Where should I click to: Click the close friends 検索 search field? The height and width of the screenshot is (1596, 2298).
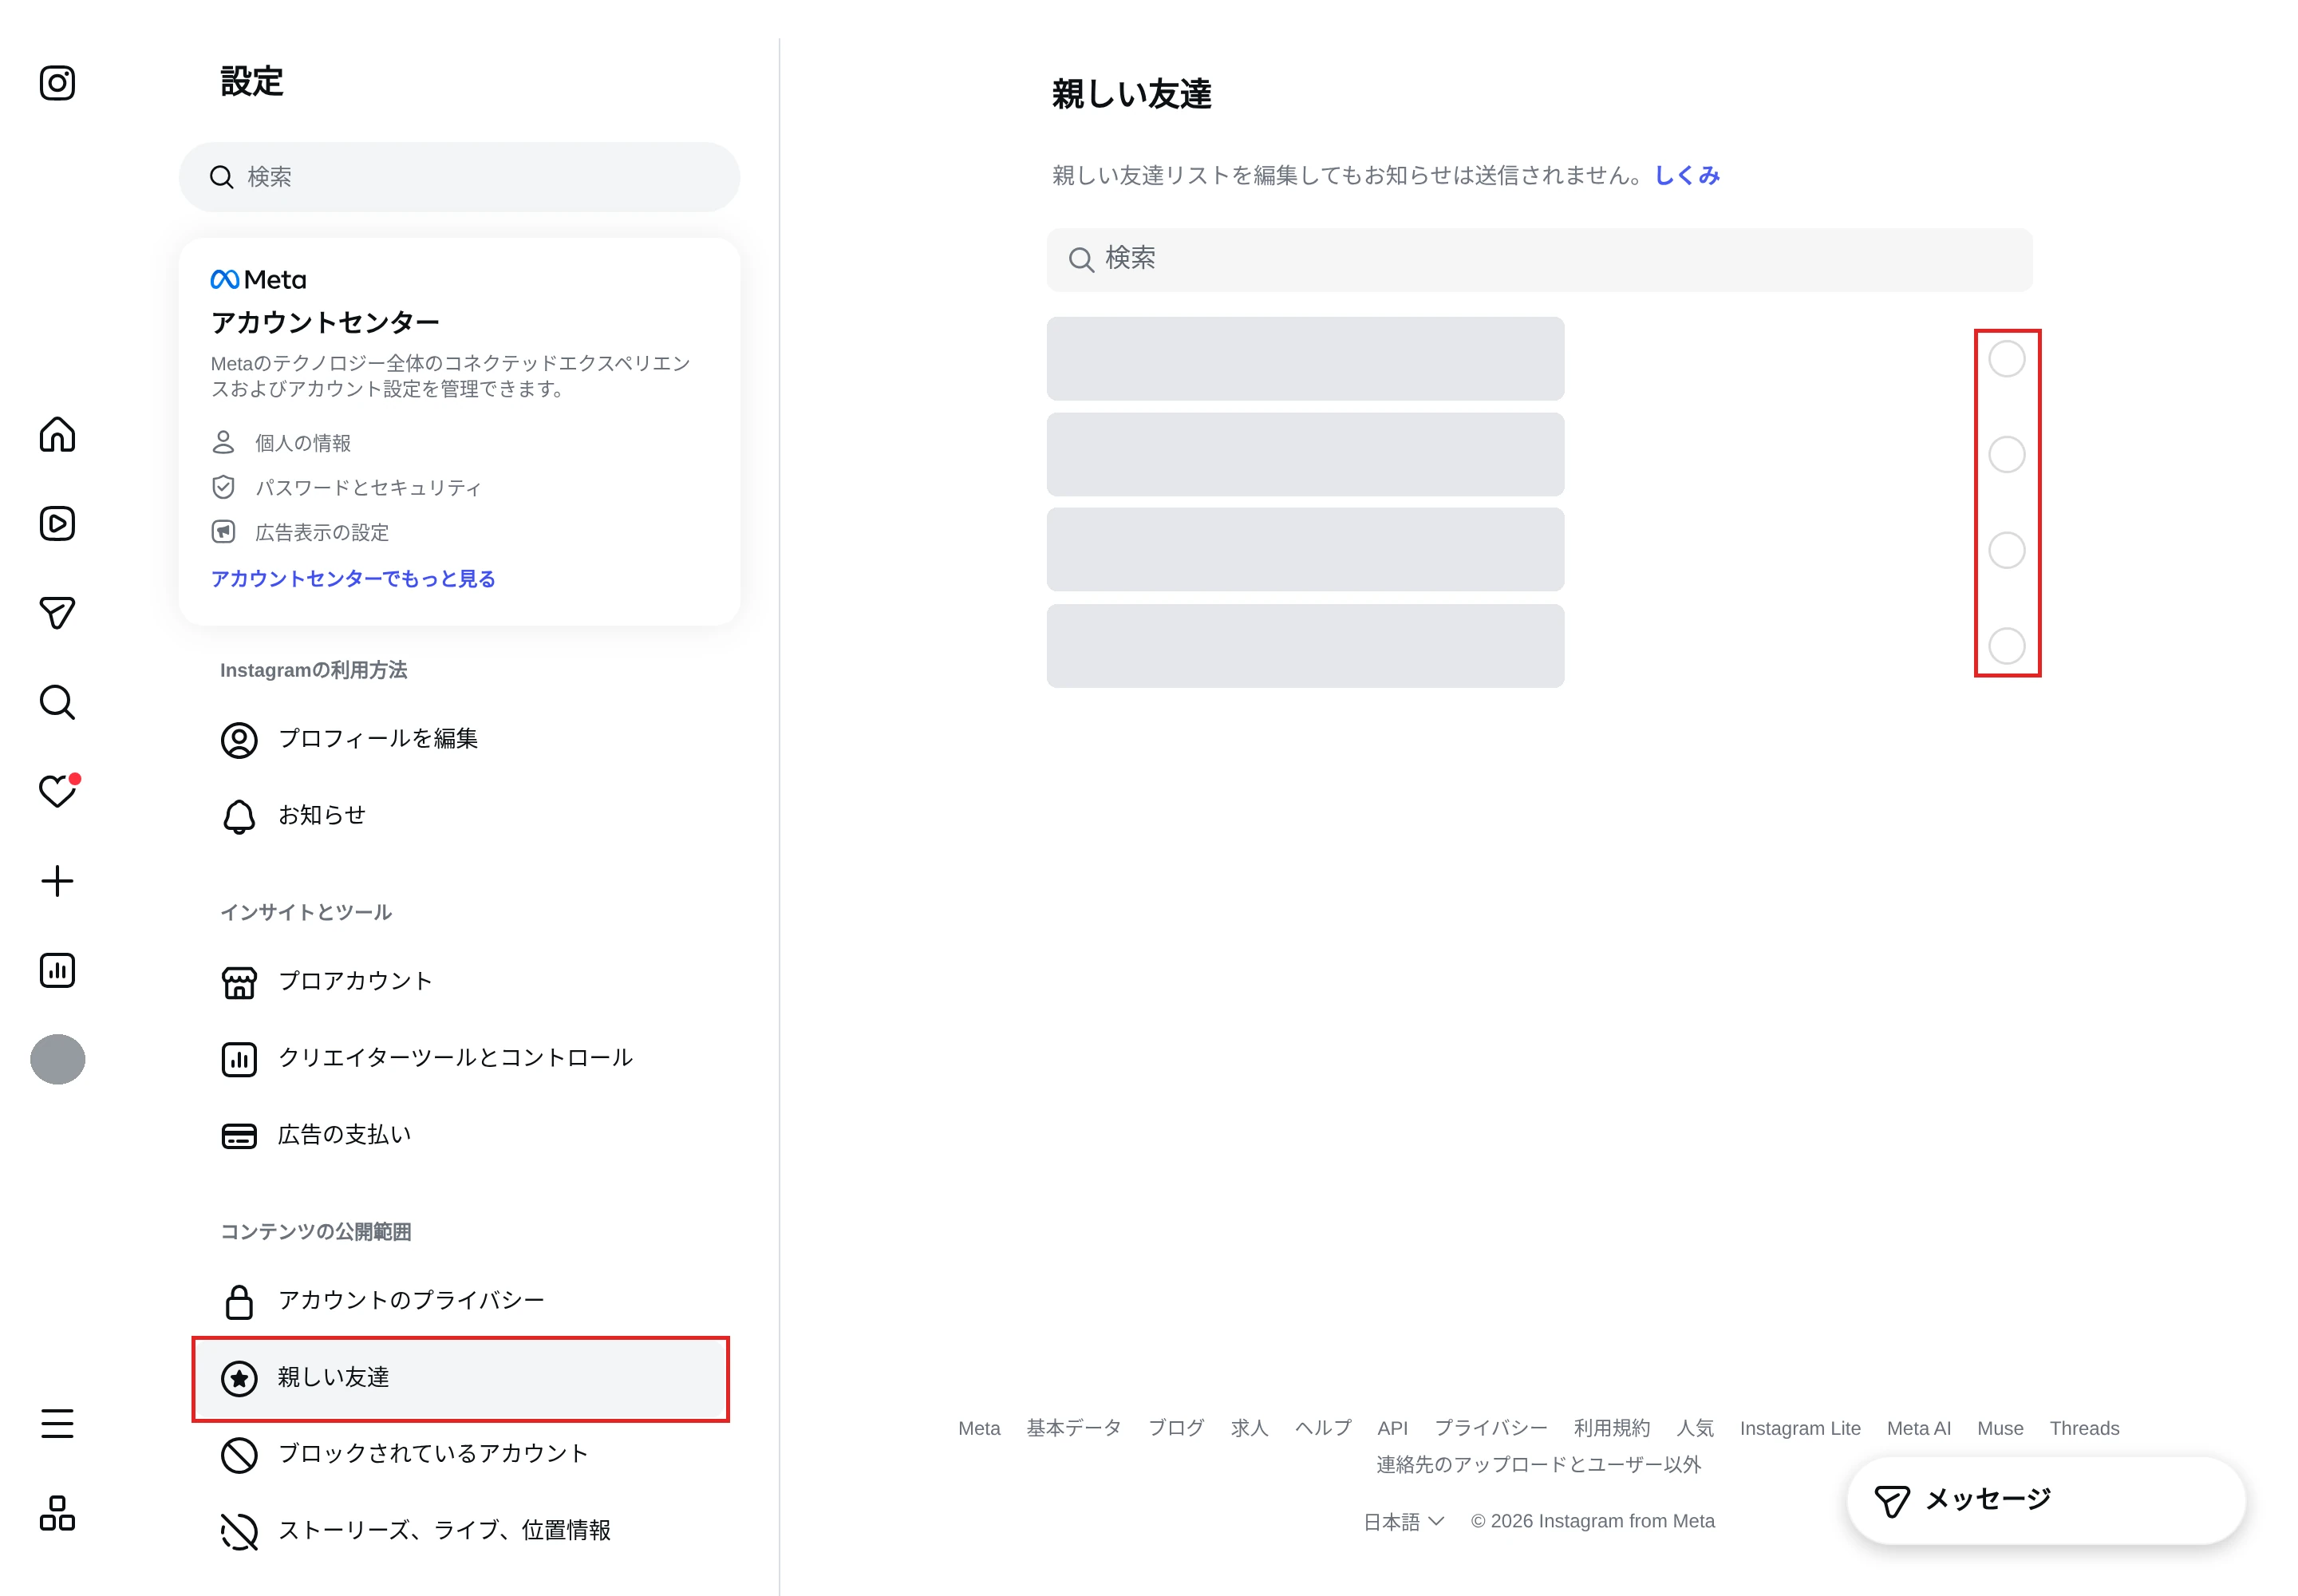(1539, 260)
